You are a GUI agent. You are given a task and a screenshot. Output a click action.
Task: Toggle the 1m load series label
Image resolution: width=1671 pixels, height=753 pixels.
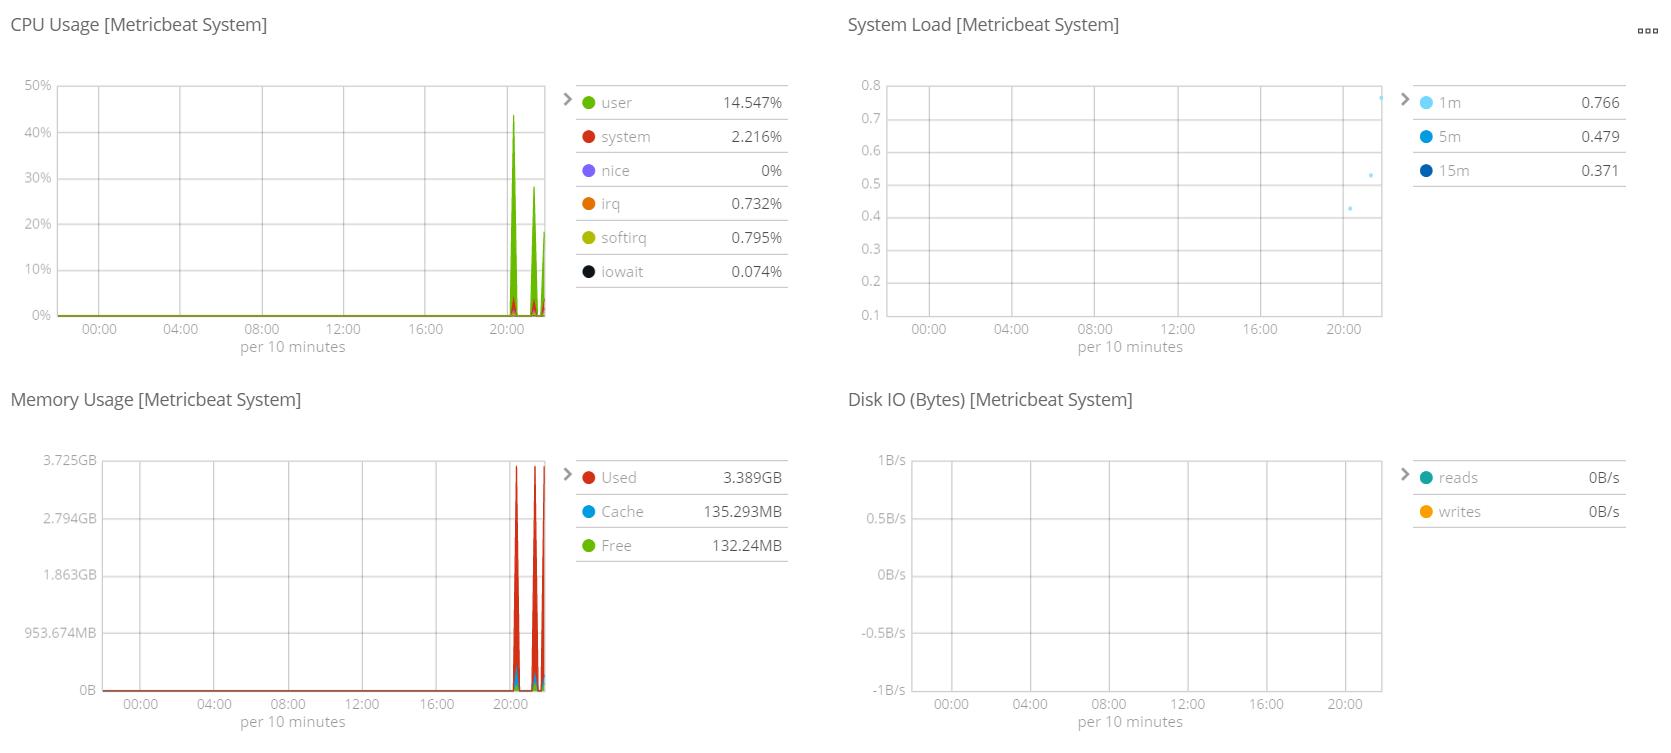(x=1449, y=103)
